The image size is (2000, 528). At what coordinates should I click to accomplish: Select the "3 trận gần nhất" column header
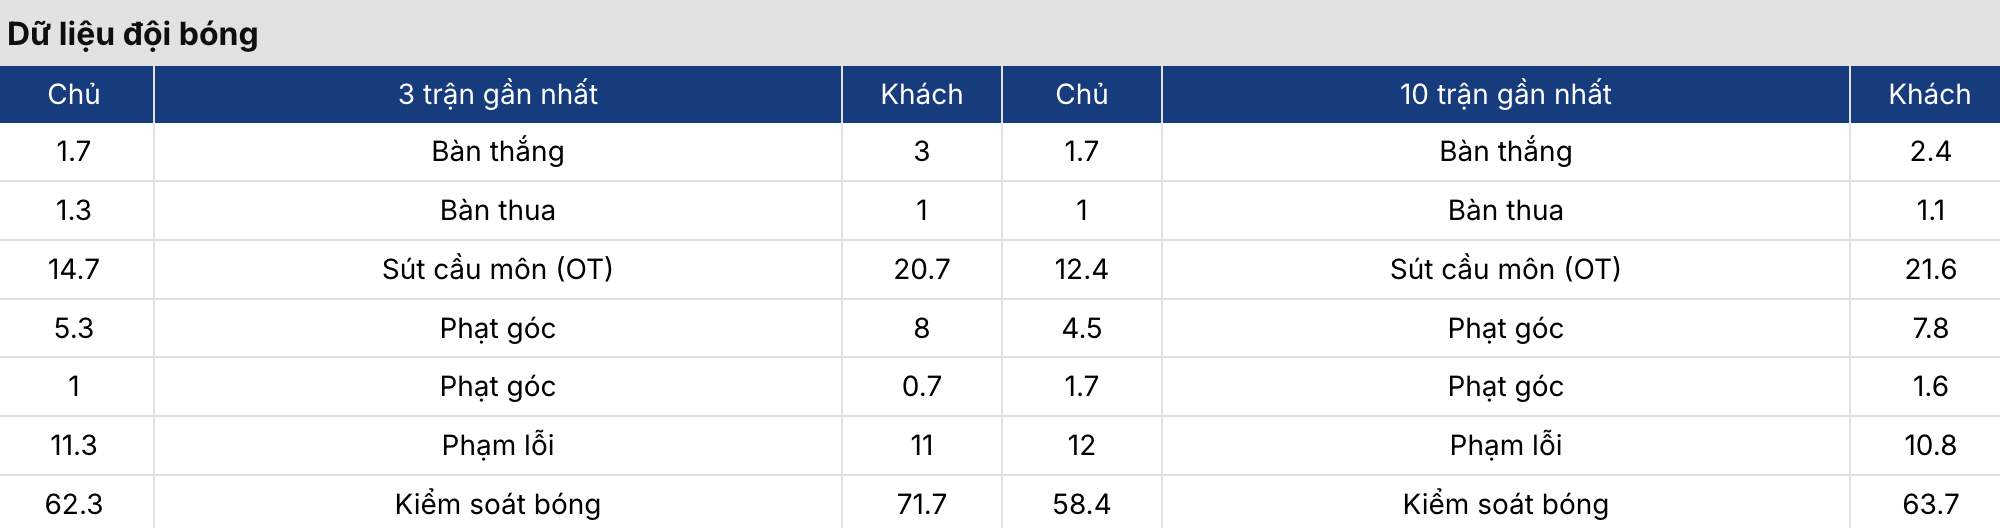pyautogui.click(x=497, y=94)
